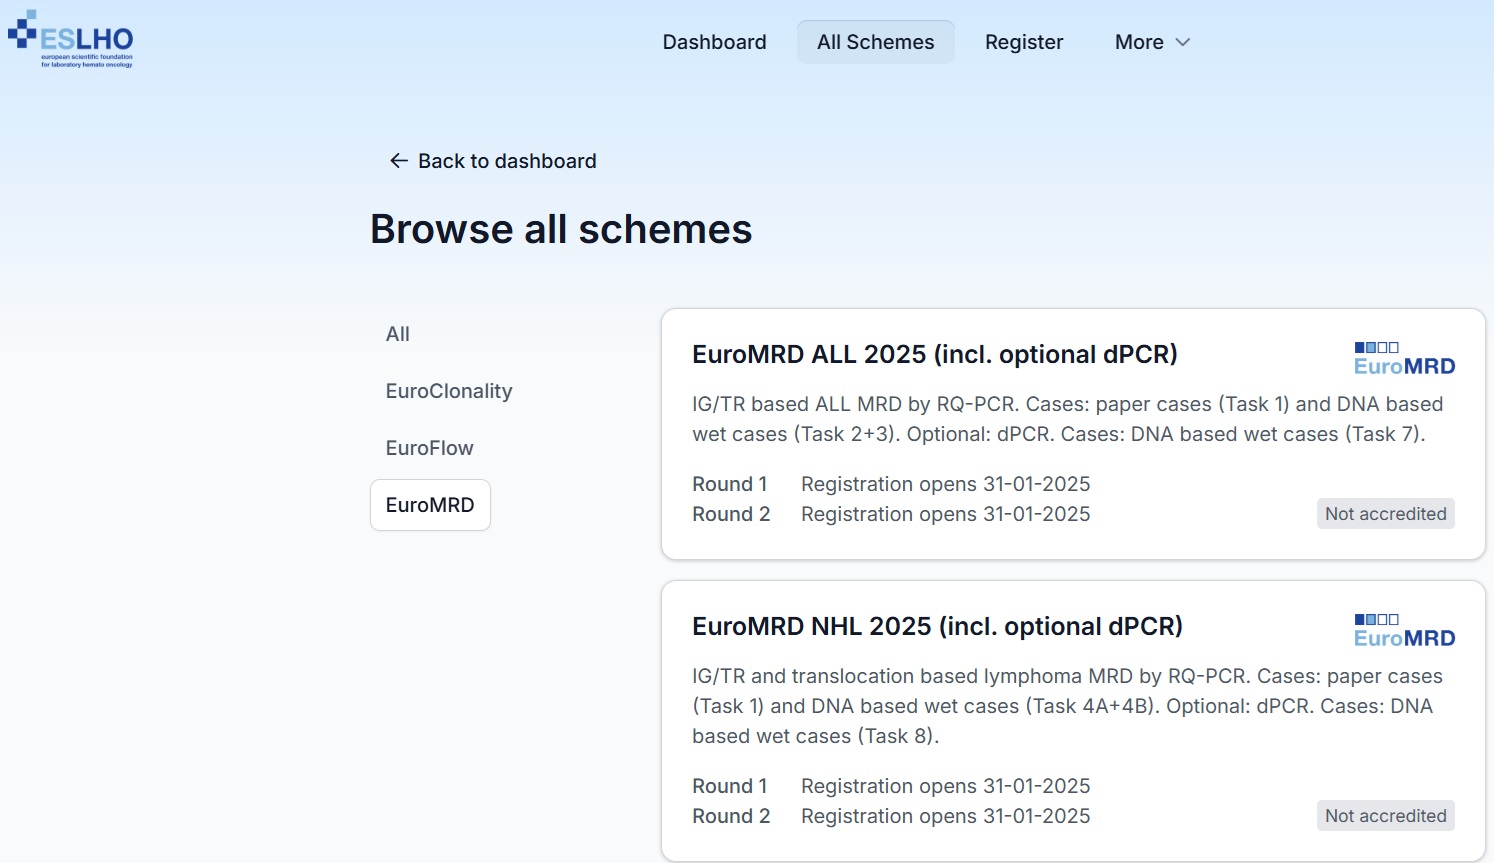
Task: Click Not accredited badge on ALL 2025
Action: (x=1385, y=514)
